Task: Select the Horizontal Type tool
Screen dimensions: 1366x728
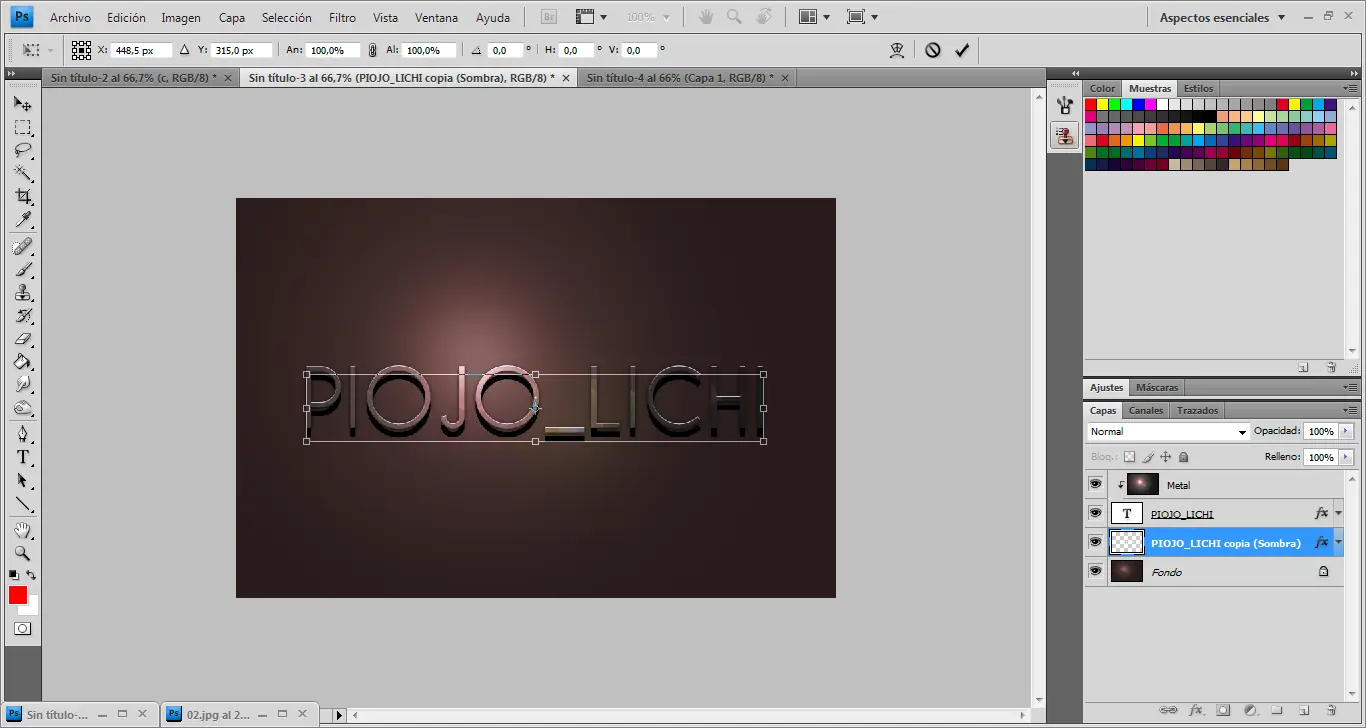Action: [22, 457]
